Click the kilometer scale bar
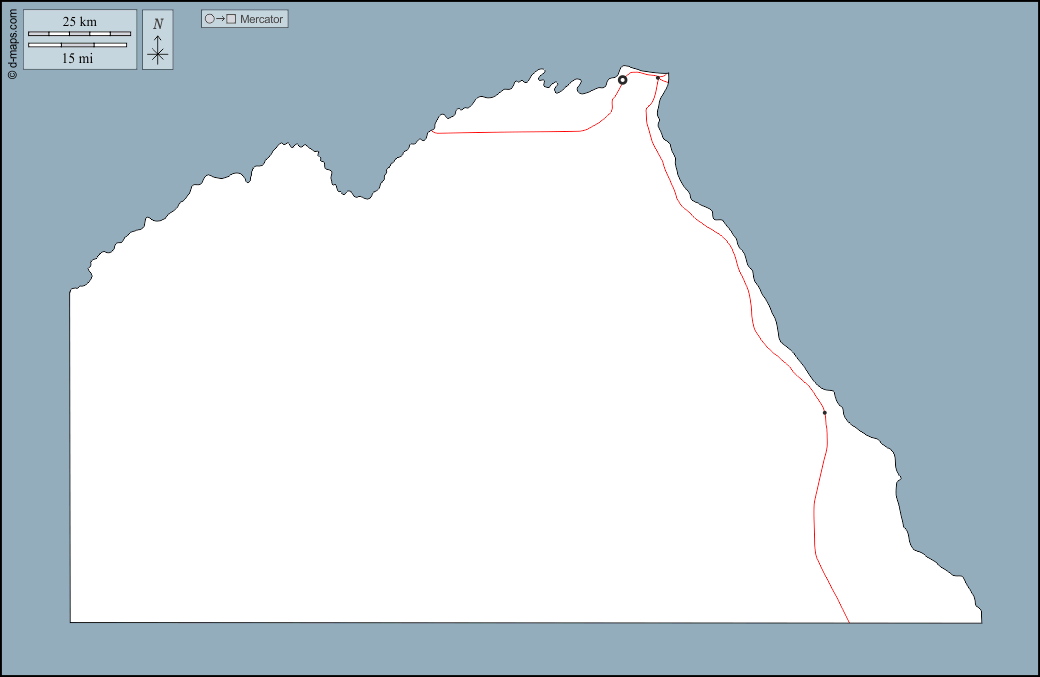The height and width of the screenshot is (677, 1040). [79, 34]
